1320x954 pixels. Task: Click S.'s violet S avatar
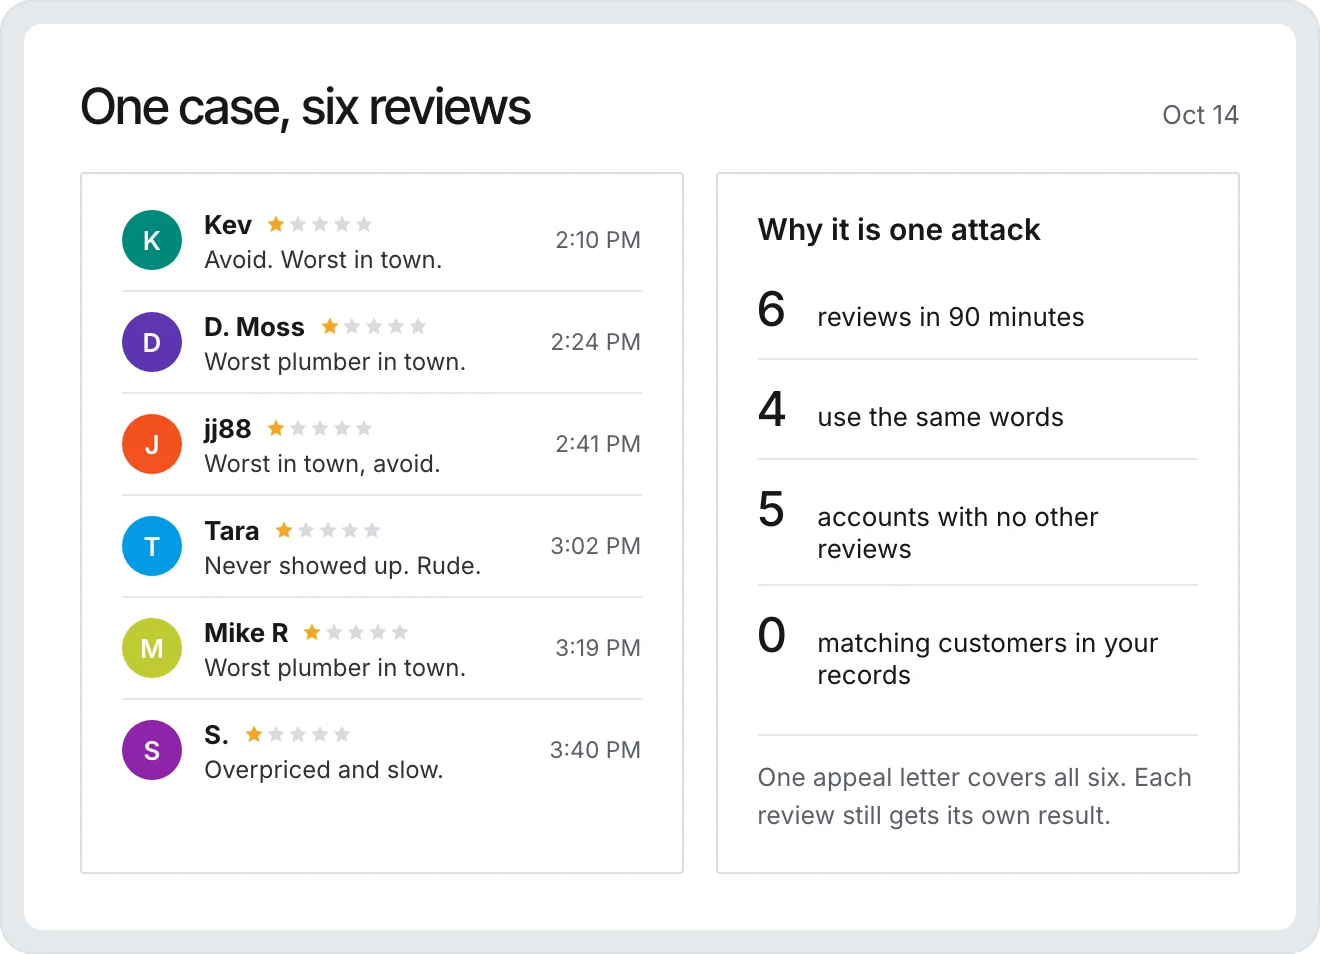click(152, 750)
